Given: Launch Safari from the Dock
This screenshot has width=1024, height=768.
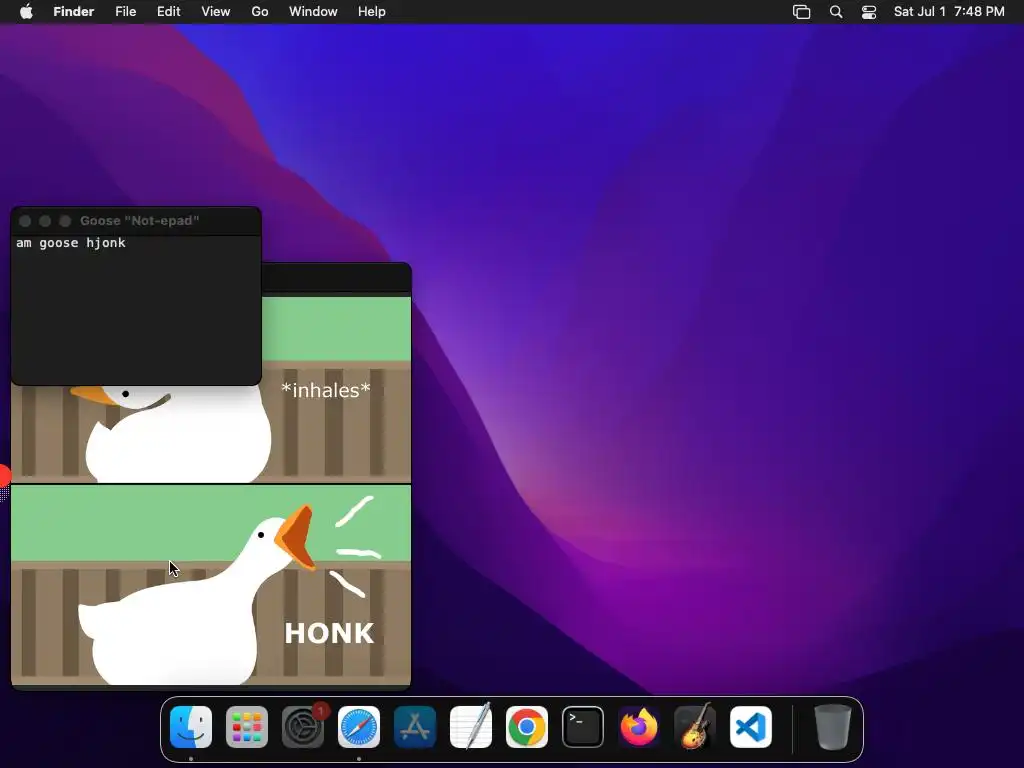Looking at the screenshot, I should tap(359, 727).
